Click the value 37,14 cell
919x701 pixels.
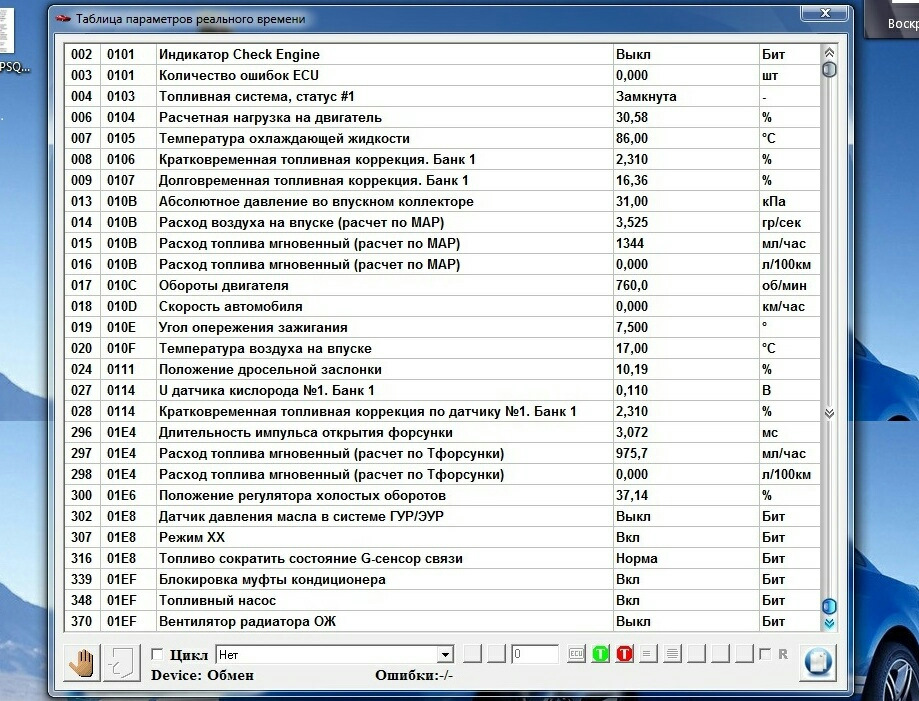pyautogui.click(x=686, y=495)
